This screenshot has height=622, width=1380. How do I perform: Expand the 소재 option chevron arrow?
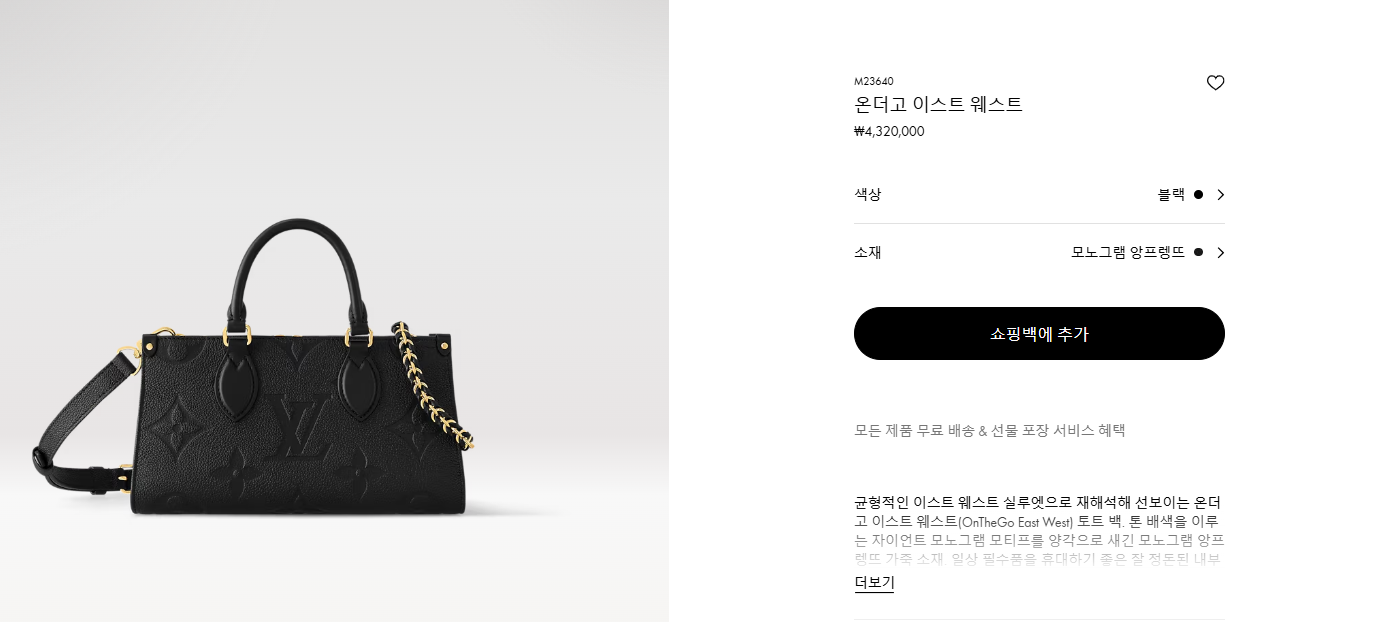click(1220, 253)
